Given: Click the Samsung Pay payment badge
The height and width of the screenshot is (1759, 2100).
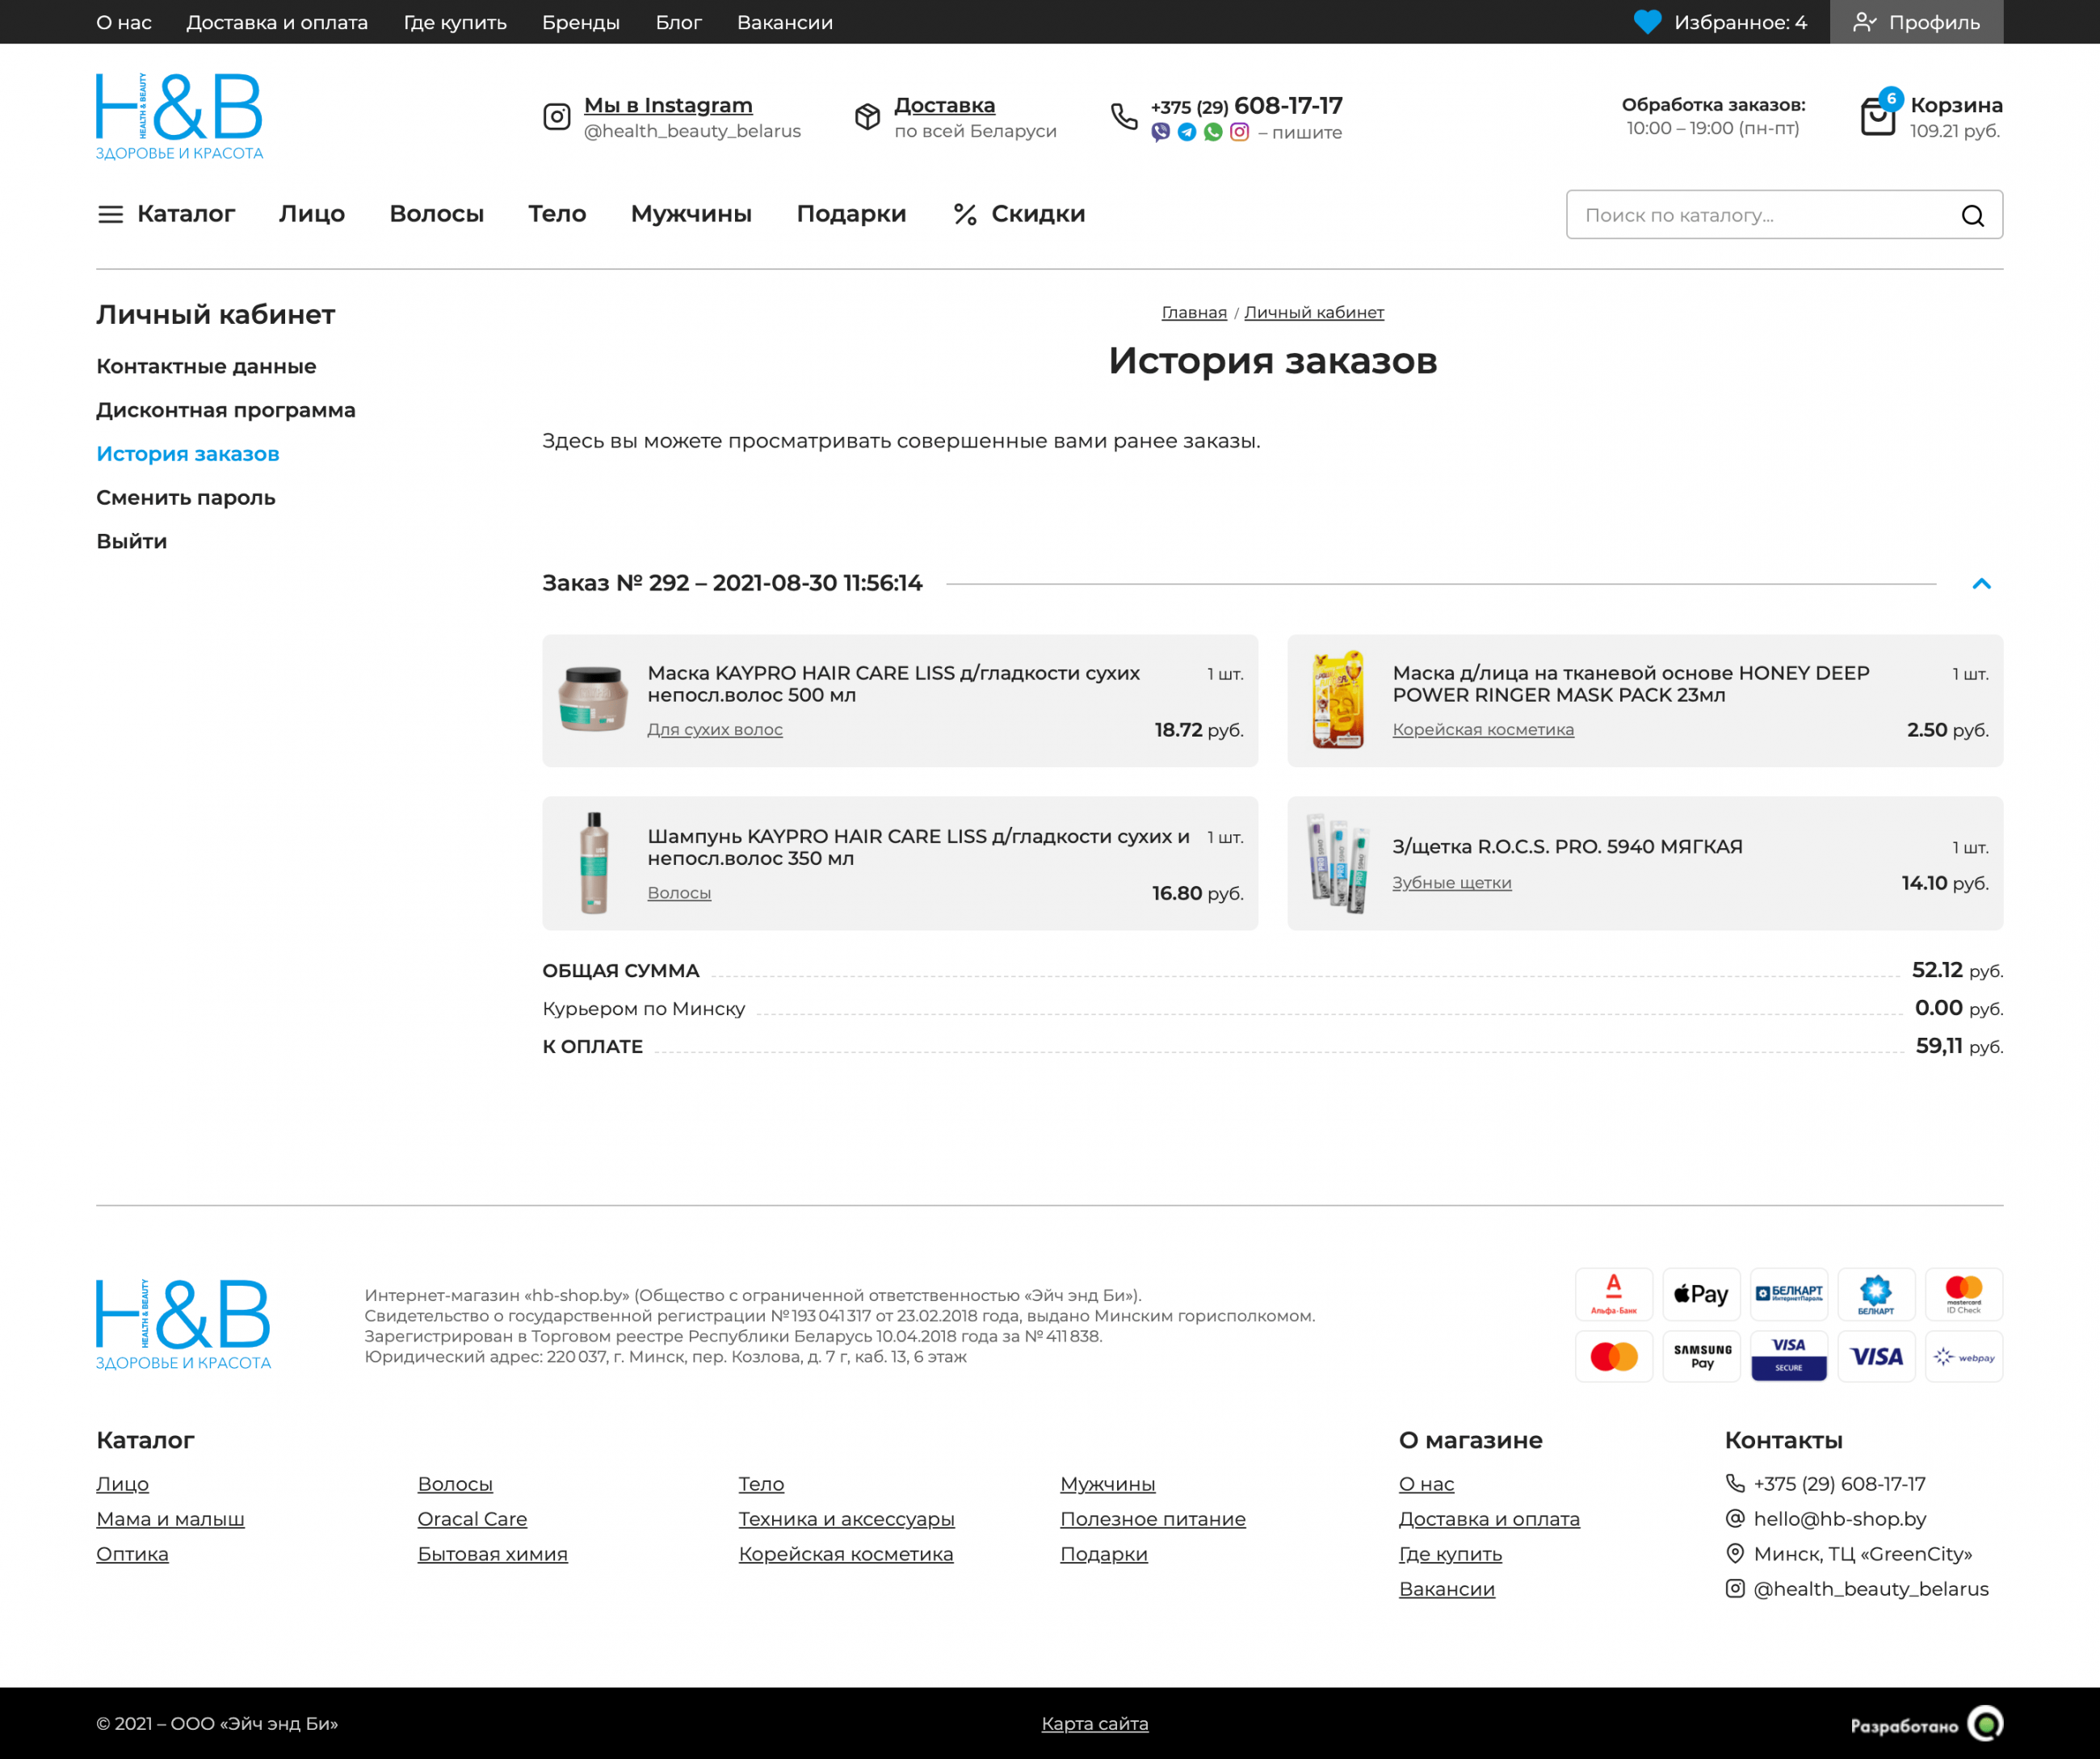Looking at the screenshot, I should [1701, 1356].
